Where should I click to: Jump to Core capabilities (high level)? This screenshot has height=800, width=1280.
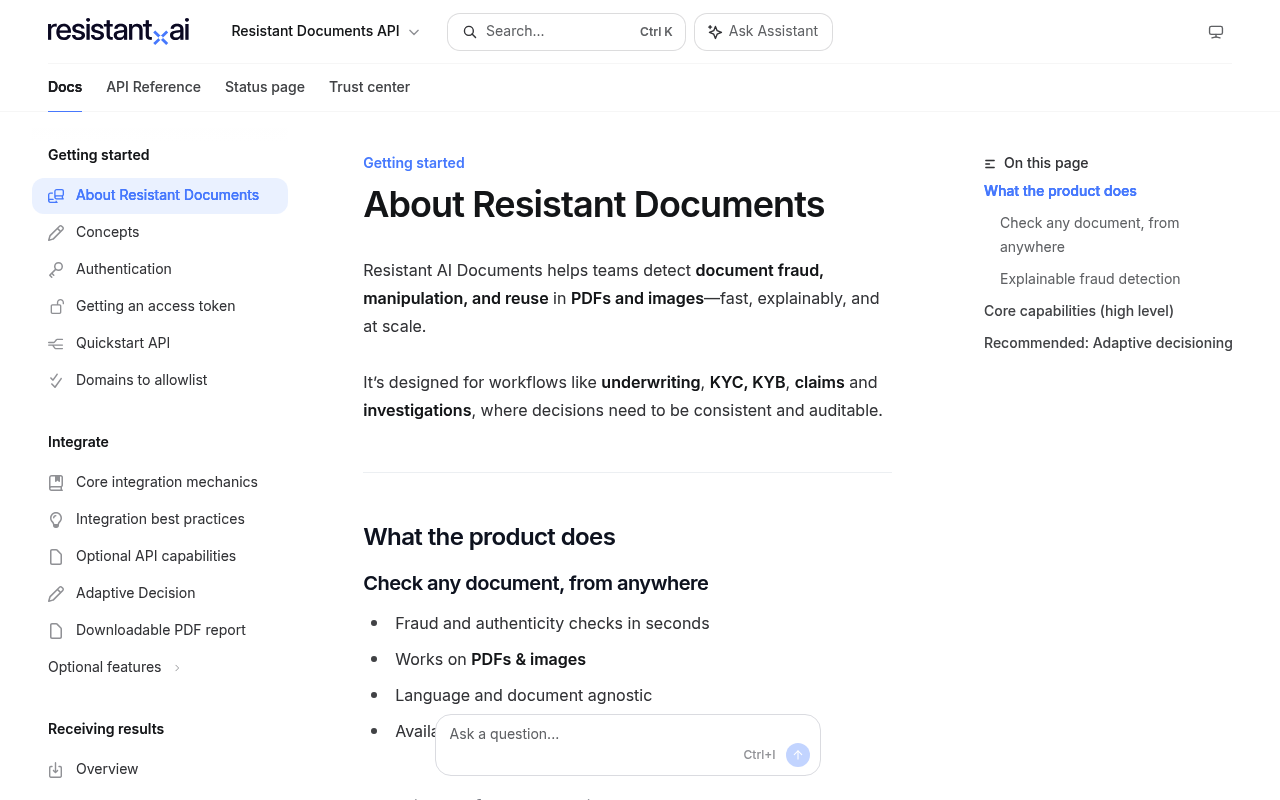[x=1079, y=311]
